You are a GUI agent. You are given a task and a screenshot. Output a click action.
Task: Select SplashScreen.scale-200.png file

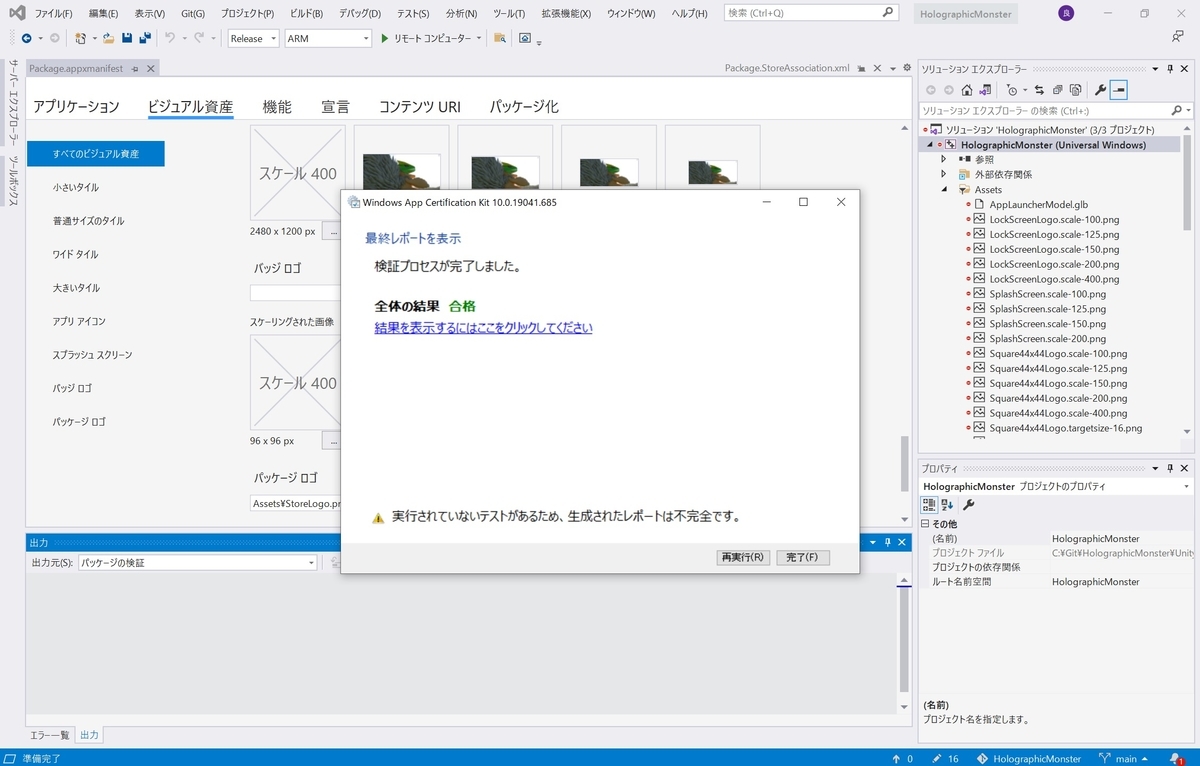point(1047,338)
